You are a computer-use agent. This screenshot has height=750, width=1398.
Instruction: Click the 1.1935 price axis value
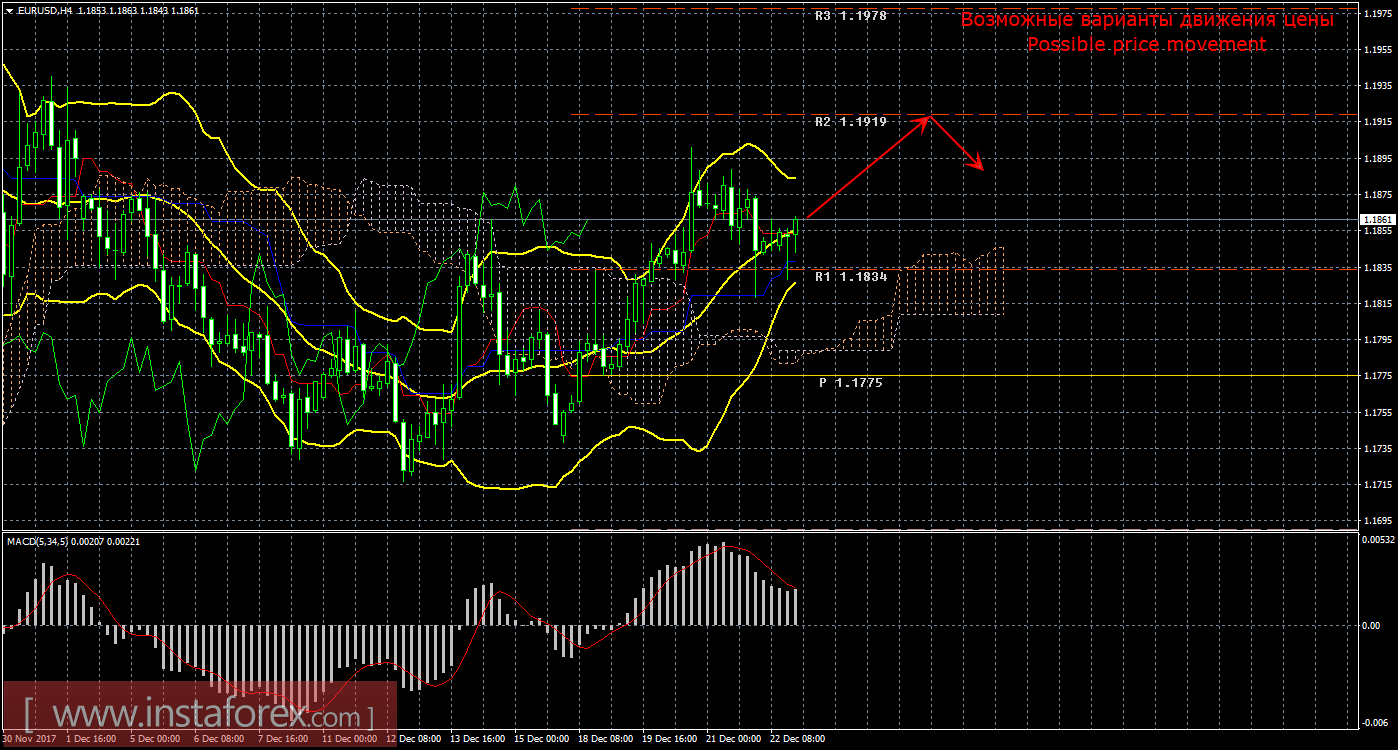tap(1377, 86)
